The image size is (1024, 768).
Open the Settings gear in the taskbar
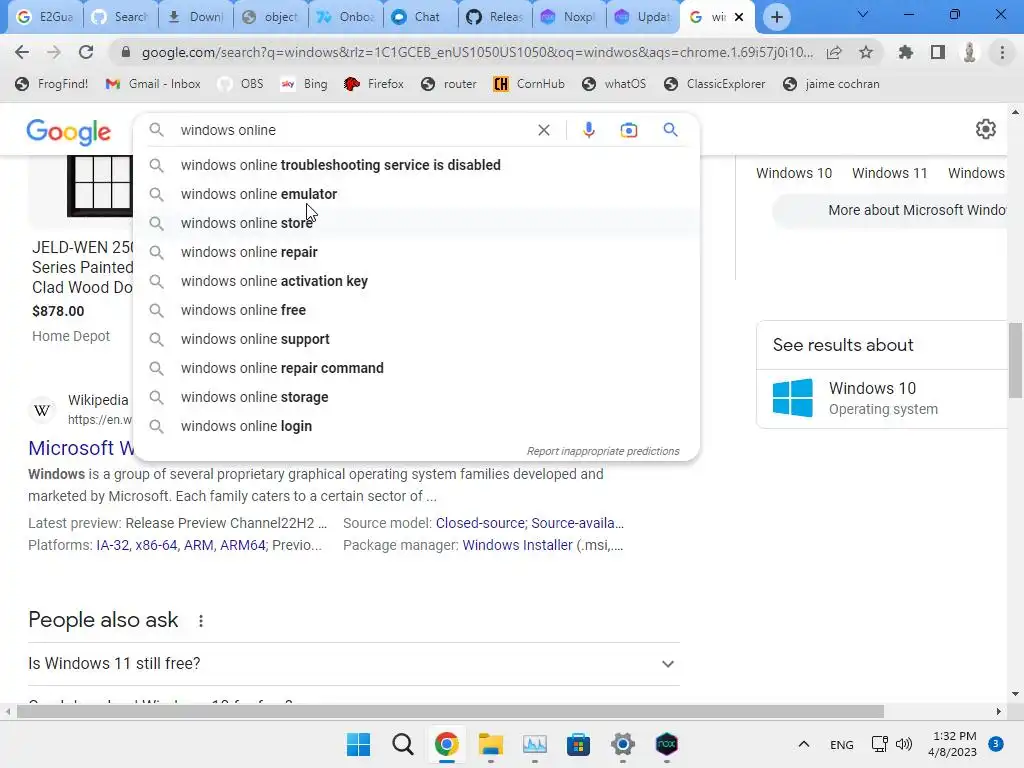pyautogui.click(x=622, y=744)
